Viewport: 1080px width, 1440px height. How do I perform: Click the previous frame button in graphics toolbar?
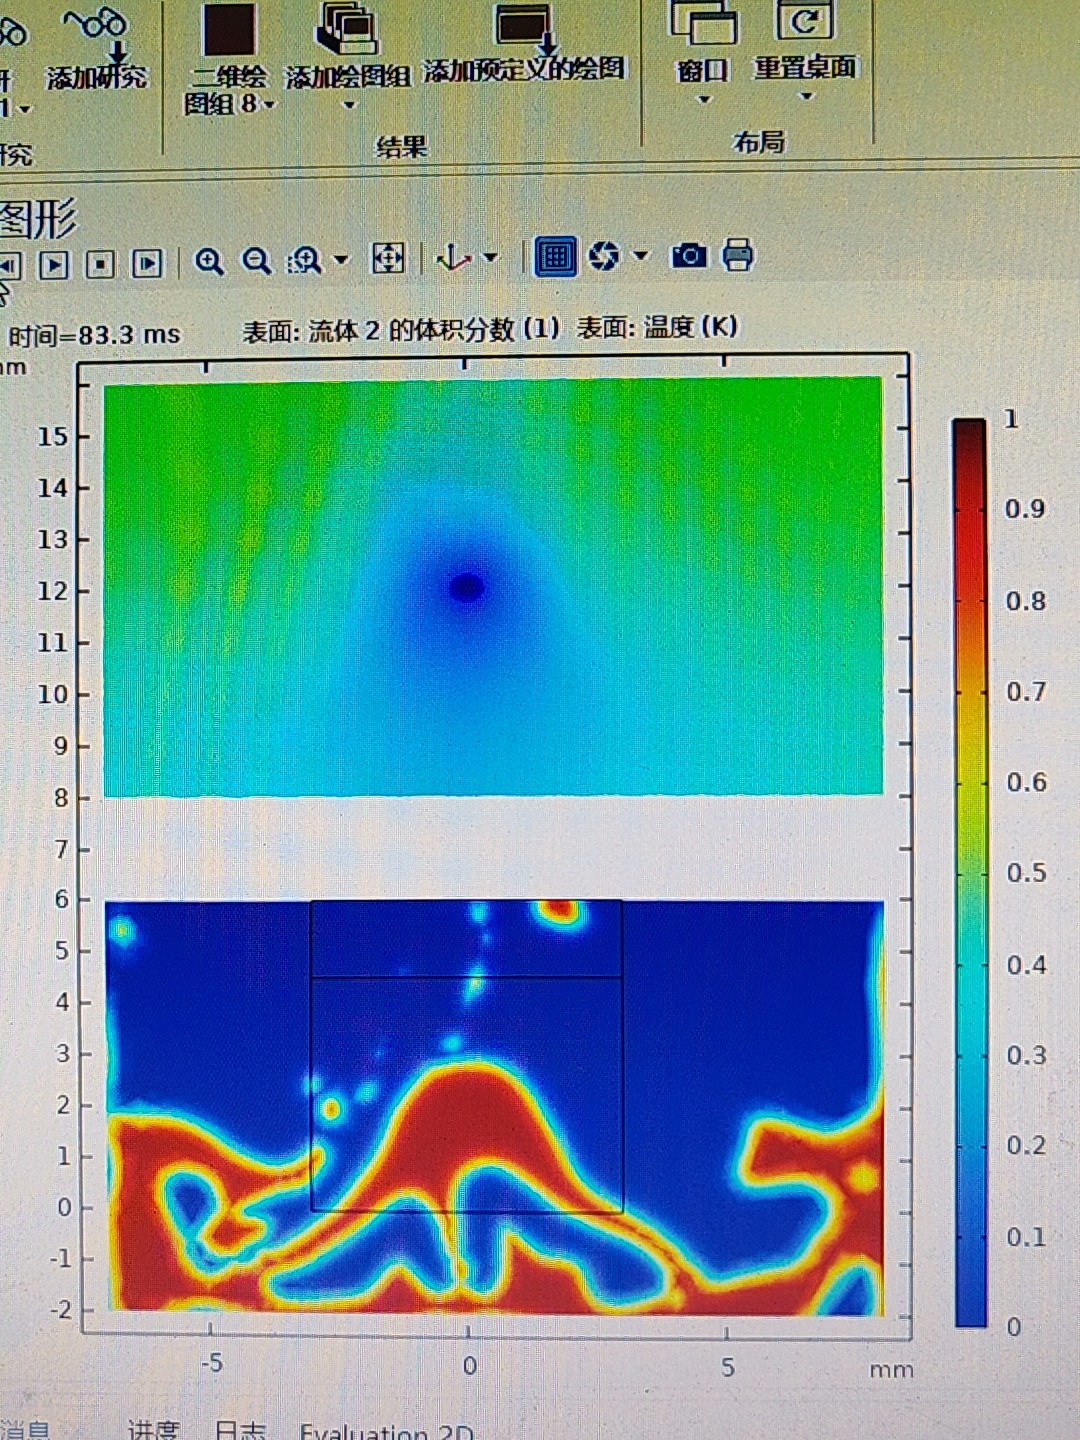pyautogui.click(x=10, y=266)
